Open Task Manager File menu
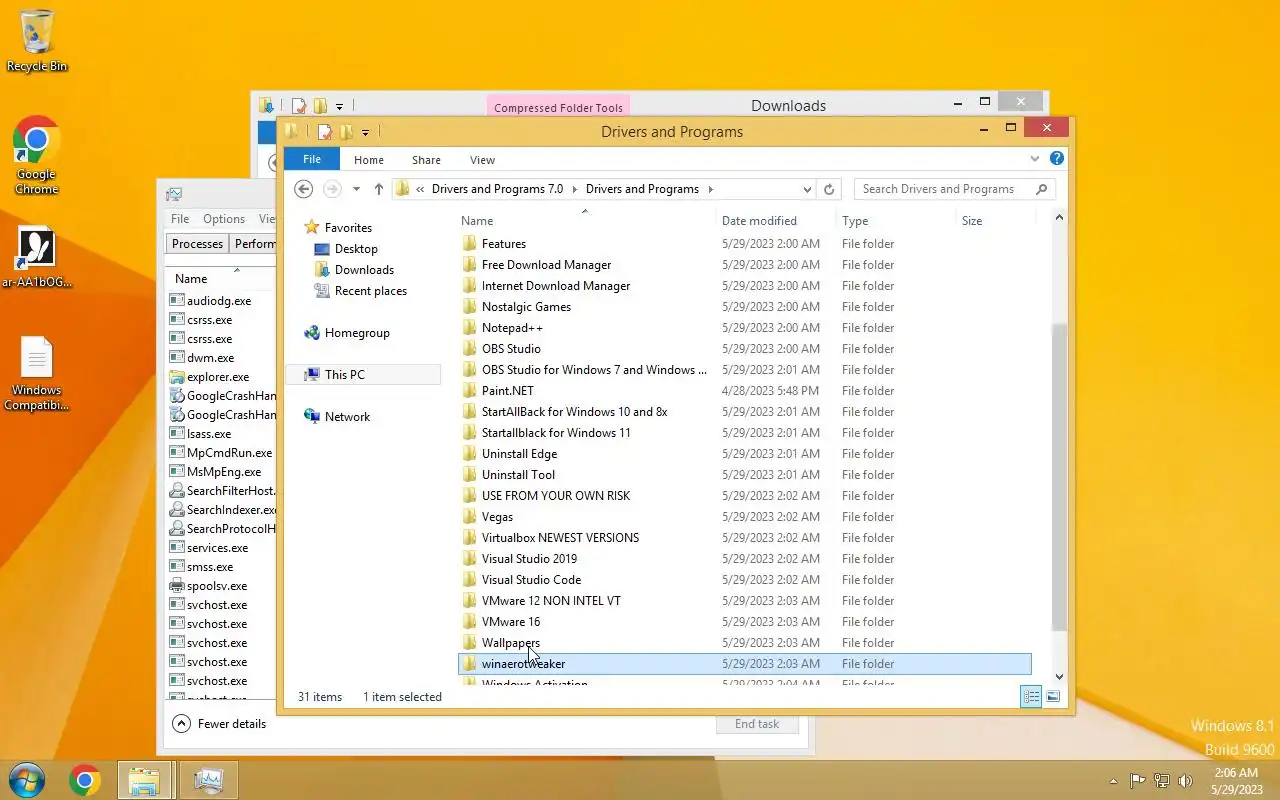The image size is (1280, 800). (x=180, y=219)
